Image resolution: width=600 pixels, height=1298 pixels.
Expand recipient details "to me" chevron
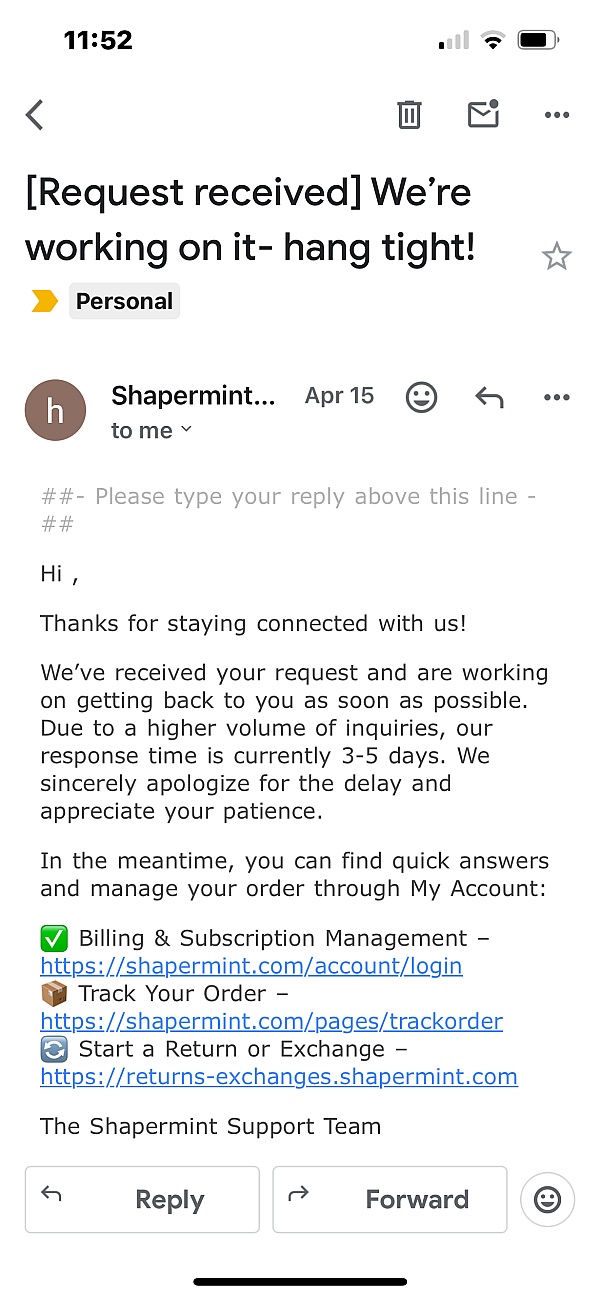pos(185,431)
